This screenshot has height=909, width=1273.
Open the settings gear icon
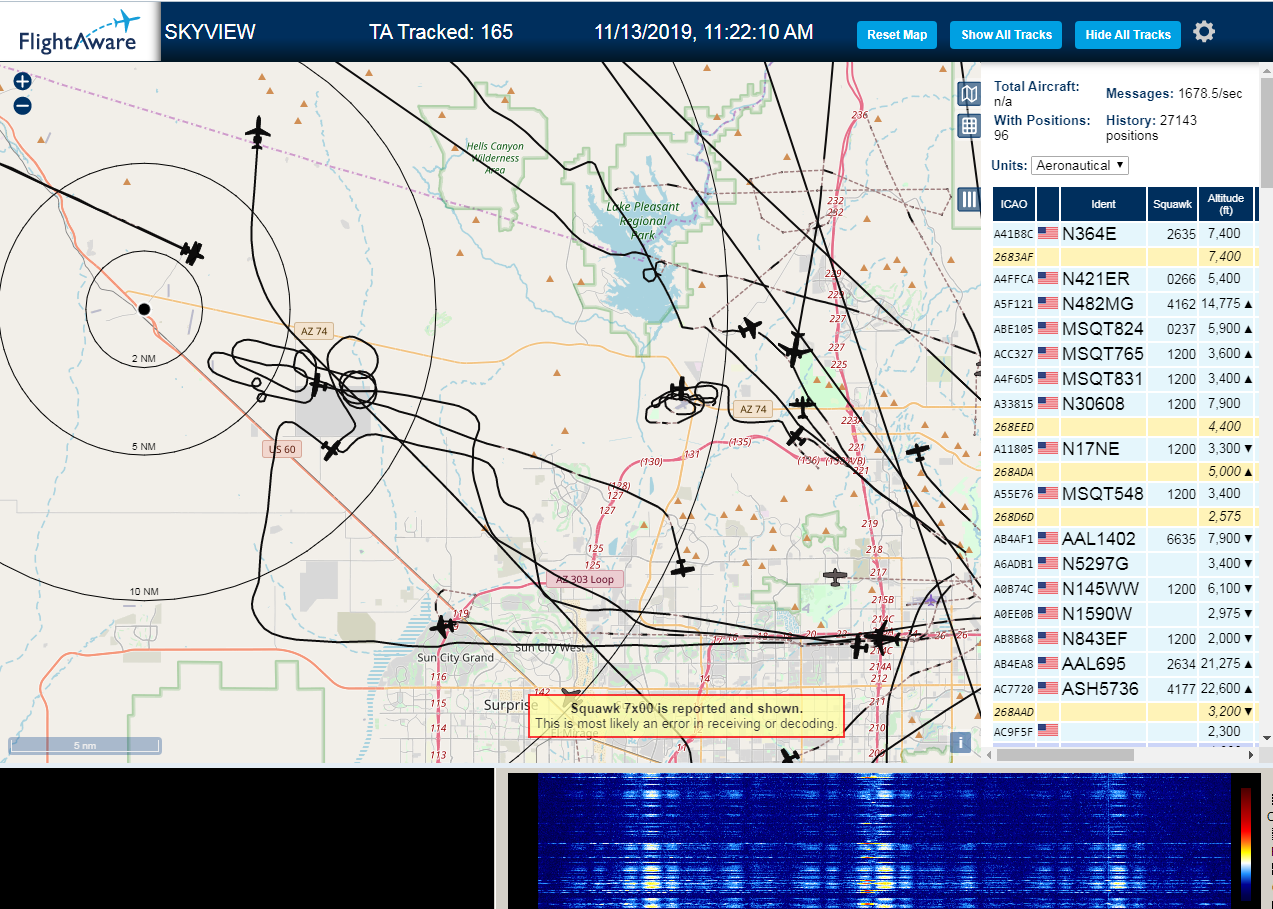pos(1204,32)
